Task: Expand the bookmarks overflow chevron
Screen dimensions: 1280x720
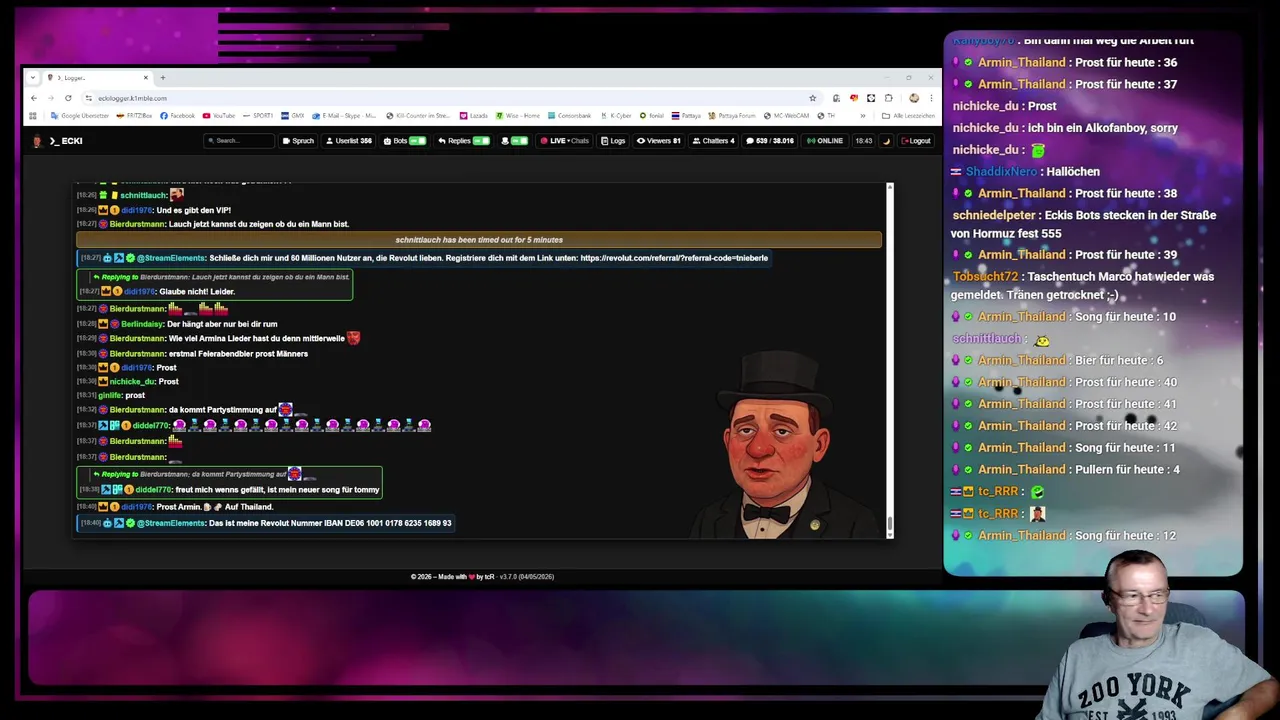Action: [x=863, y=115]
